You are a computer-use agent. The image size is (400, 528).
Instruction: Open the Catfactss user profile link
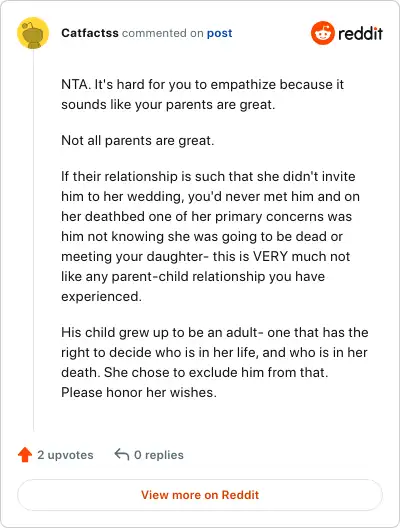click(x=90, y=33)
